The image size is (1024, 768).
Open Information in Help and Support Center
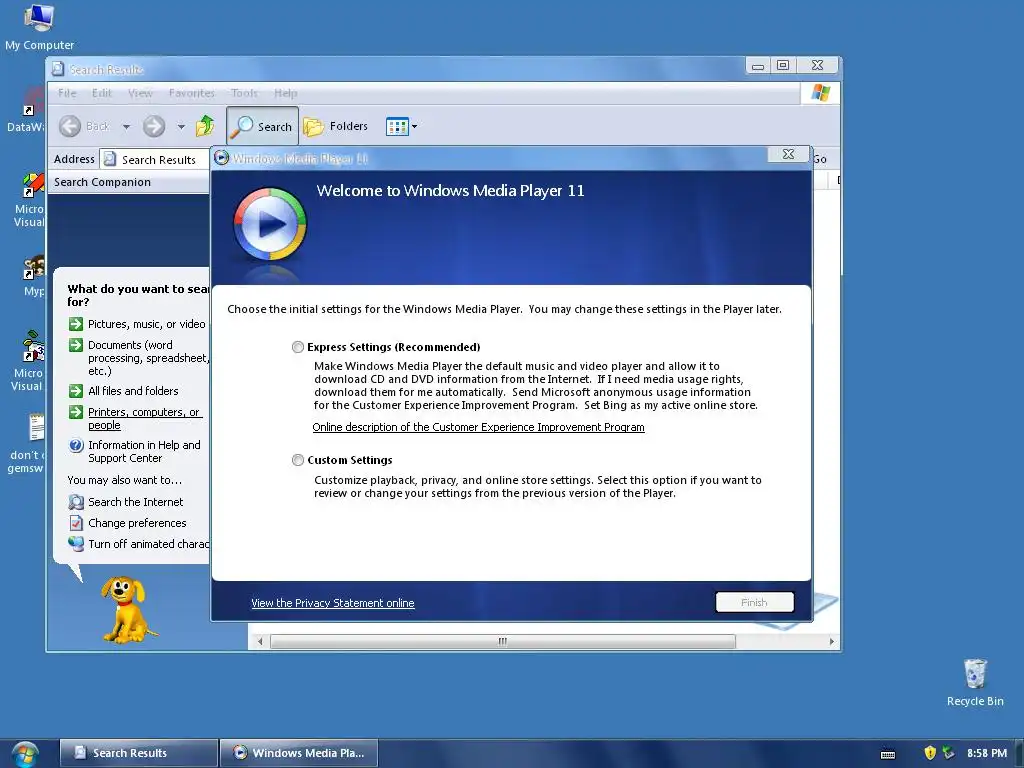click(144, 451)
